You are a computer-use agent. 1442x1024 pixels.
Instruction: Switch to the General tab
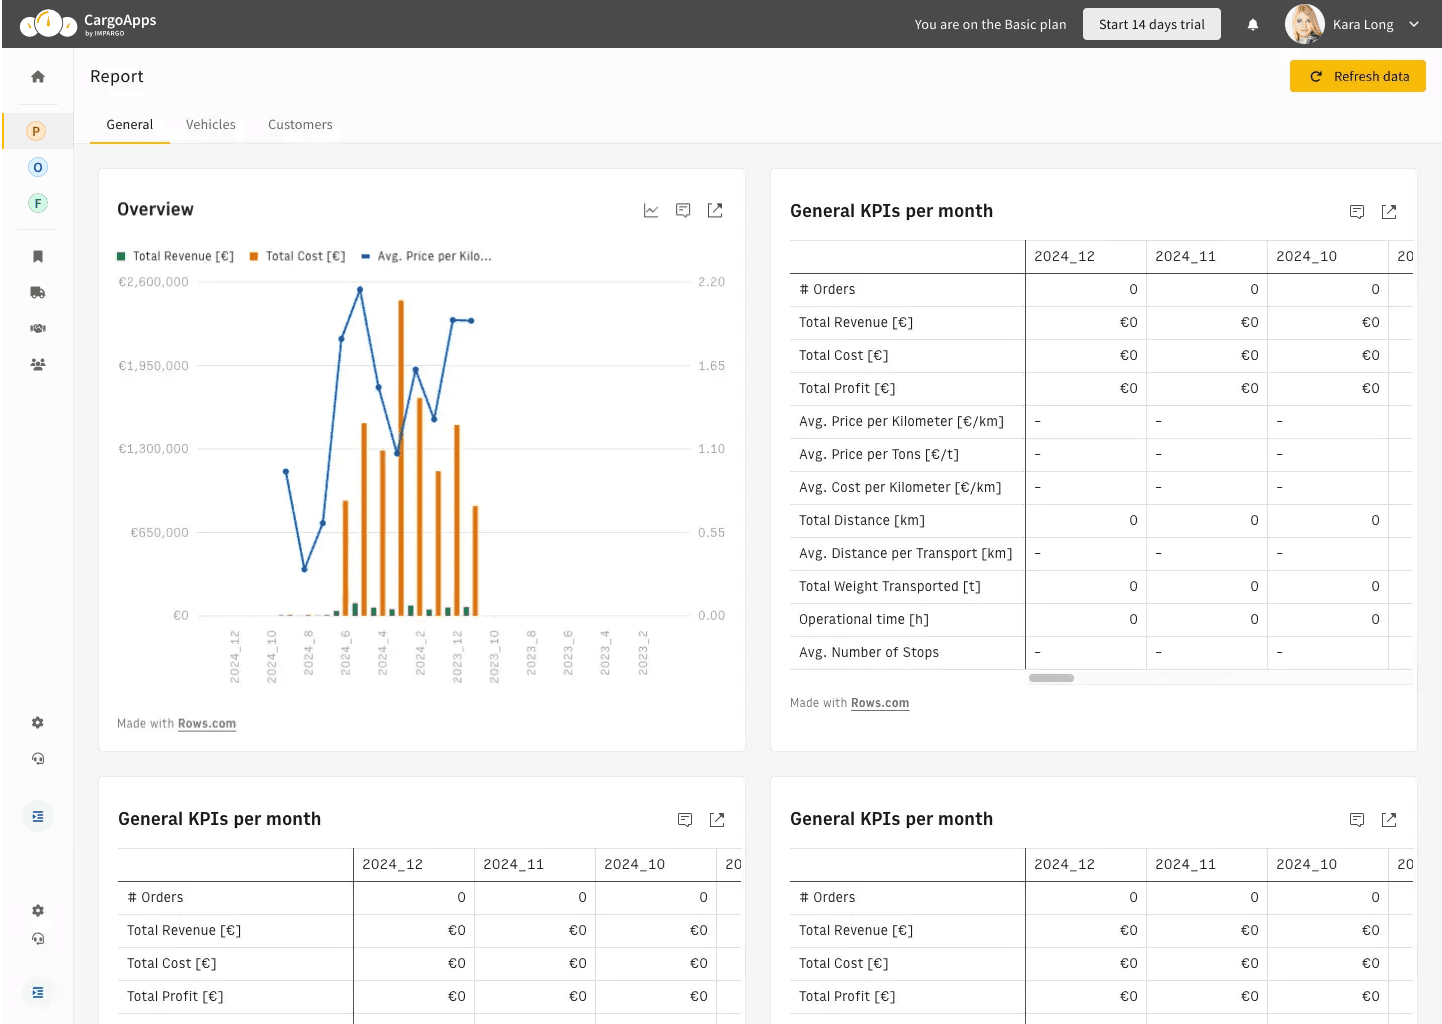tap(130, 125)
